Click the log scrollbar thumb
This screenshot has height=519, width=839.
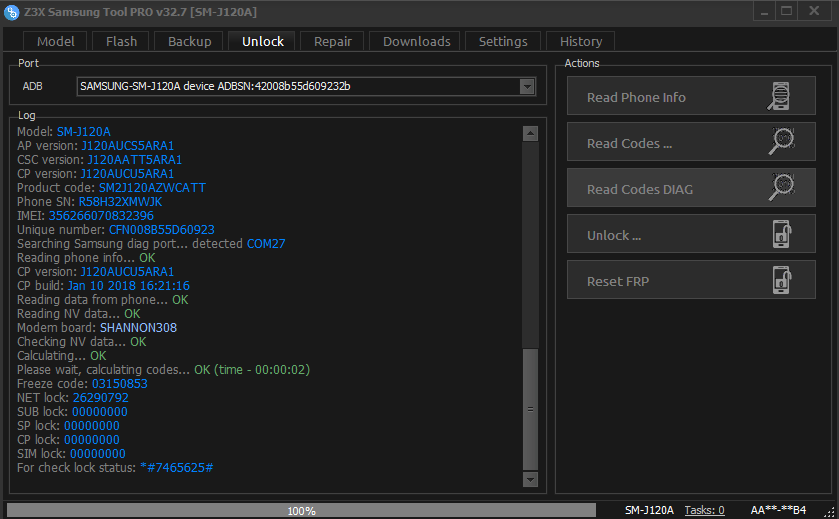[x=530, y=409]
